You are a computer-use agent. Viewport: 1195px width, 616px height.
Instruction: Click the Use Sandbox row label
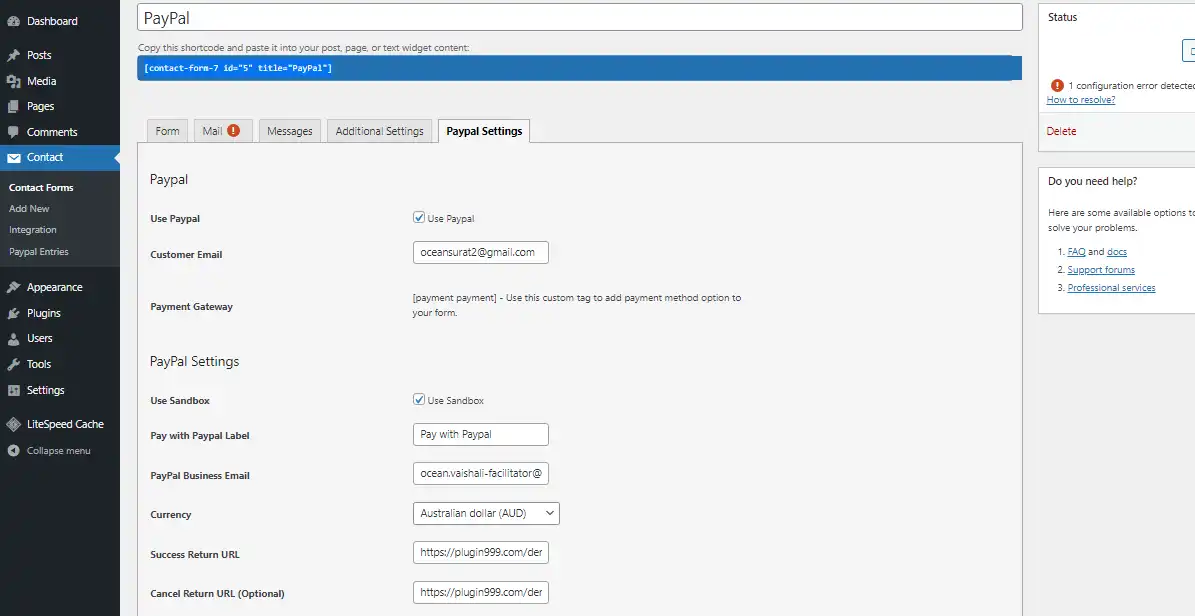[180, 400]
